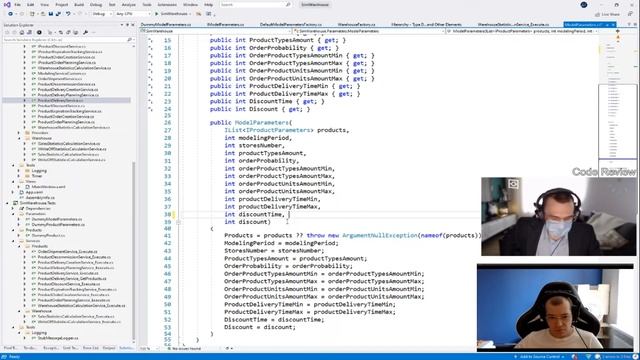Viewport: 640px width, 360px height.
Task: Select the Logging folder under Tools
Action: (x=39, y=171)
